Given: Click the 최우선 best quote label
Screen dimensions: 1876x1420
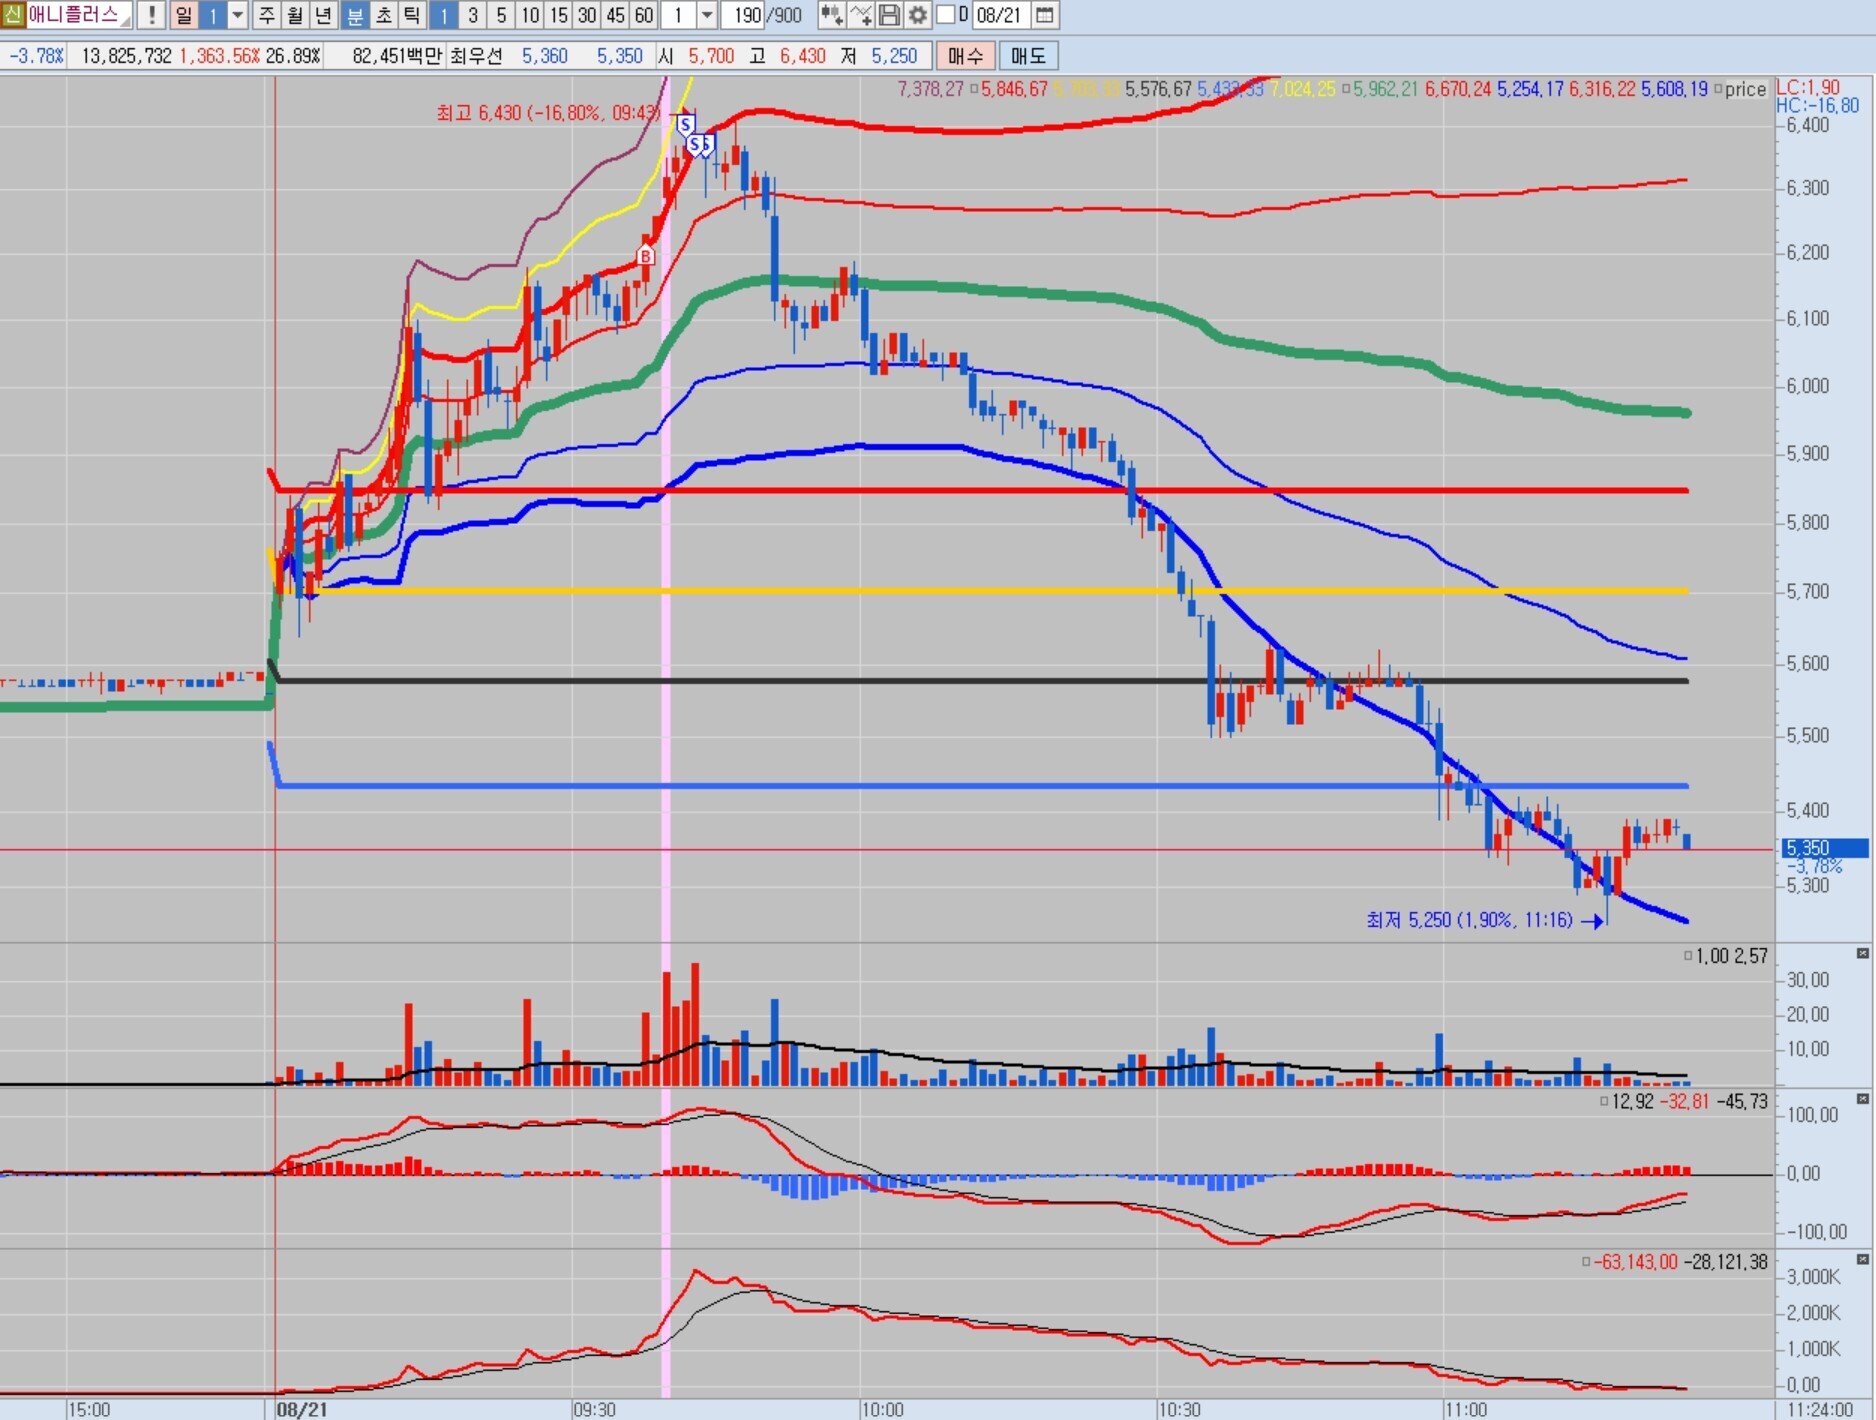Looking at the screenshot, I should (476, 56).
